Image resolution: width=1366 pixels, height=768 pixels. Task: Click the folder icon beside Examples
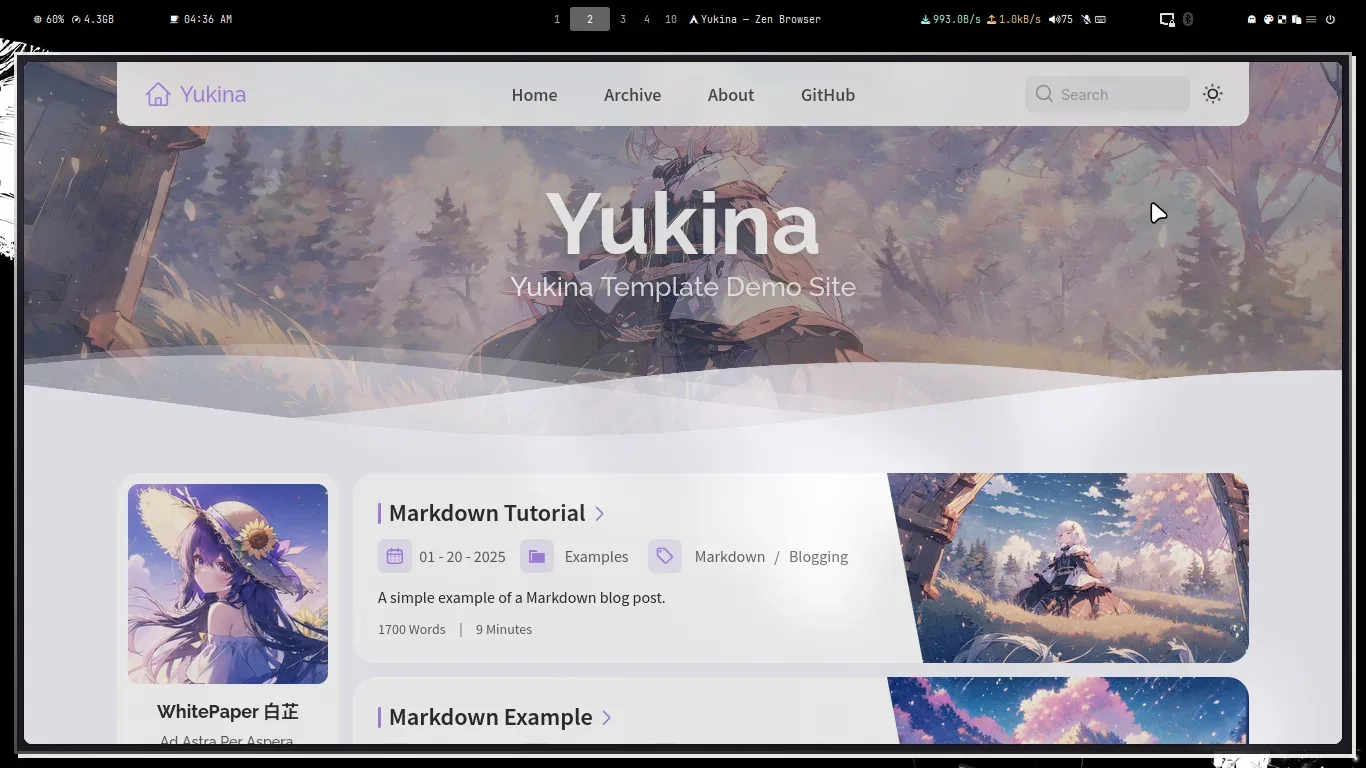(537, 556)
